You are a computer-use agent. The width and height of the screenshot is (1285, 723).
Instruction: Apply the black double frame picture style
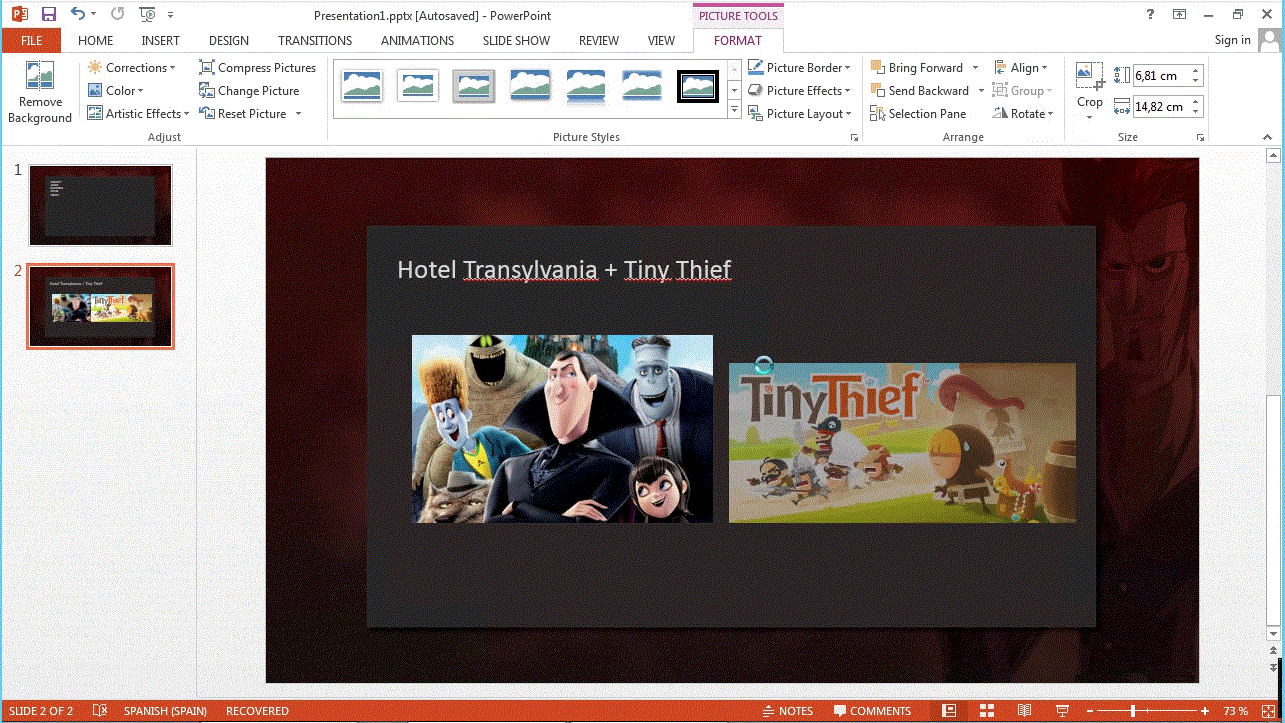click(x=698, y=86)
